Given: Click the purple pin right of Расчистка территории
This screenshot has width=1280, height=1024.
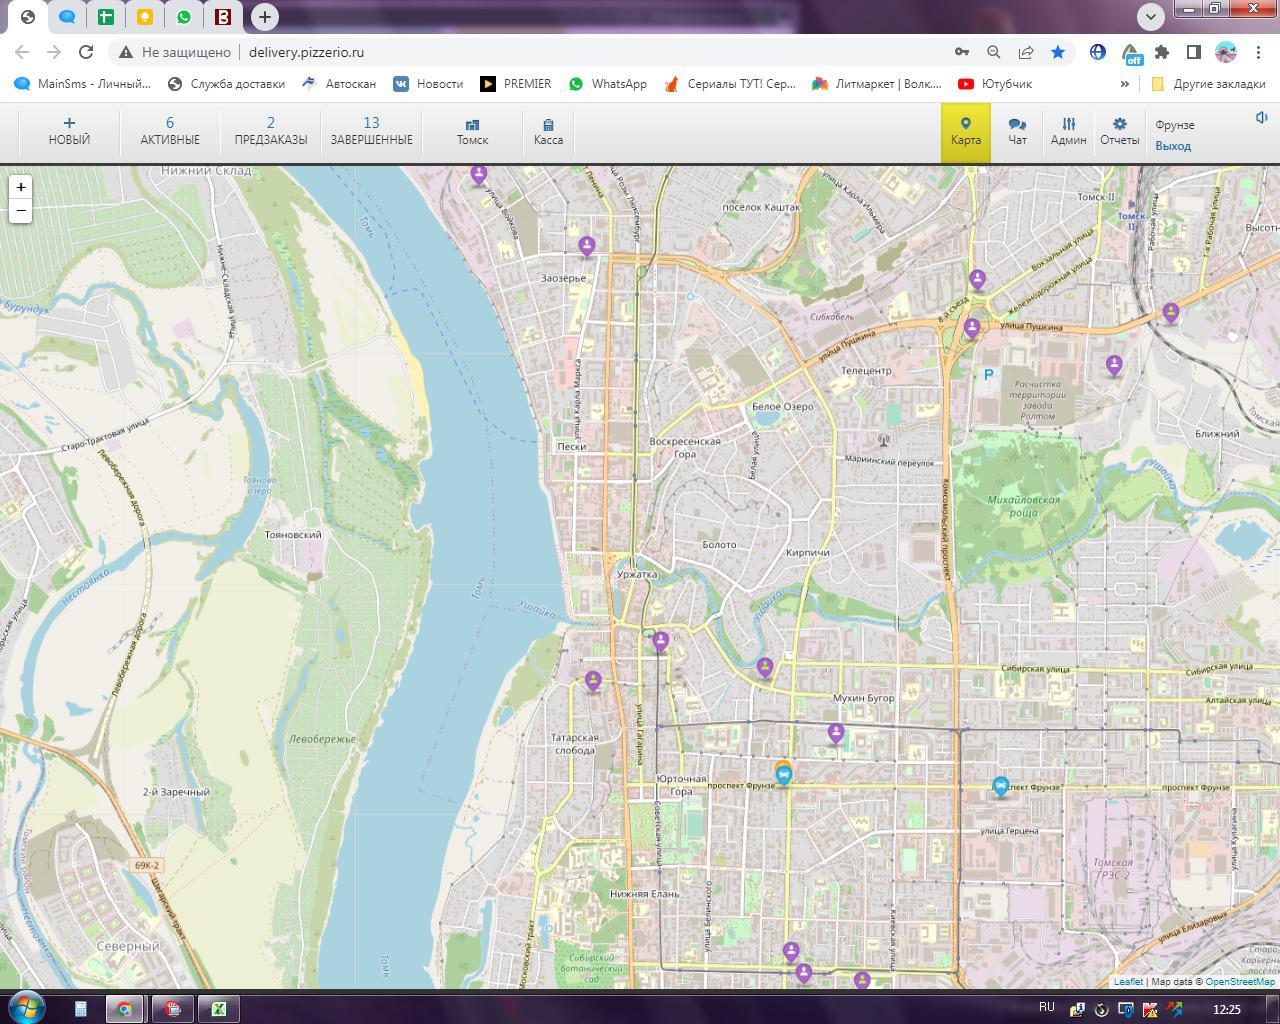Looking at the screenshot, I should tap(1114, 365).
